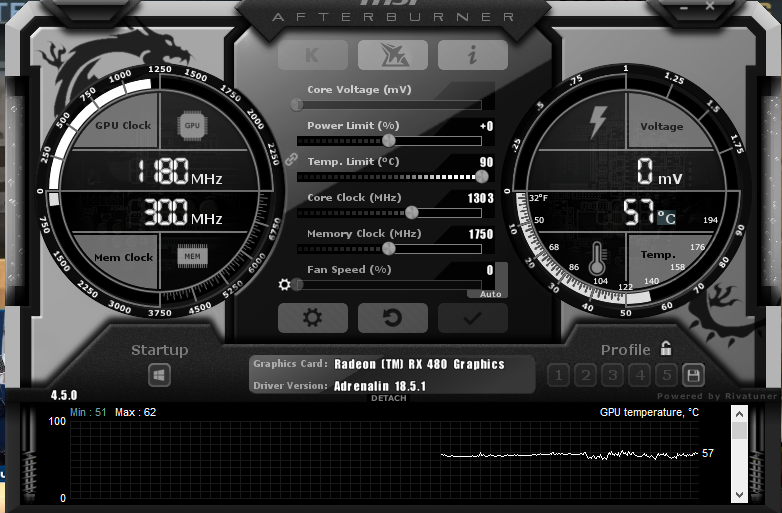Click the scrollbar thumb in the monitoring graph
782x513 pixels.
739,431
